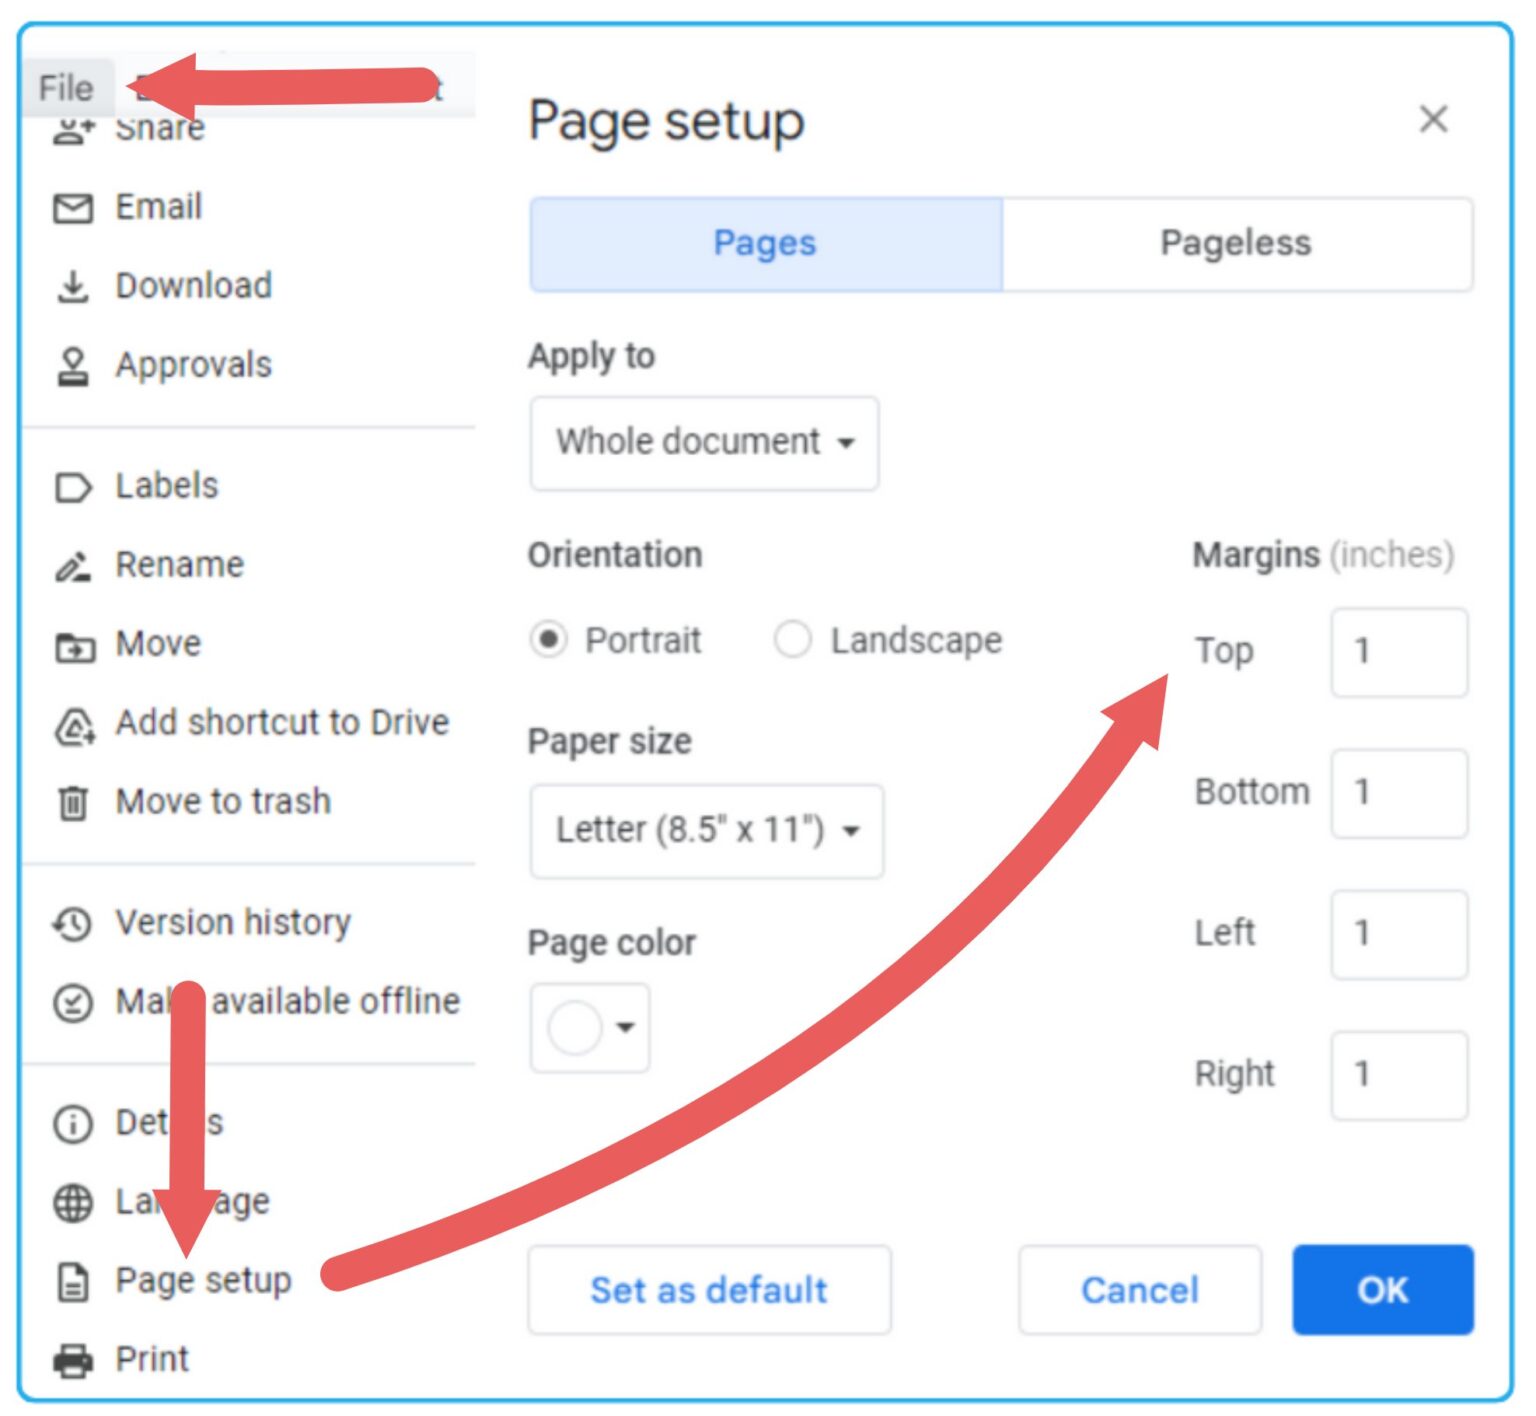The height and width of the screenshot is (1416, 1536).
Task: Open the Paper size dropdown
Action: (706, 830)
